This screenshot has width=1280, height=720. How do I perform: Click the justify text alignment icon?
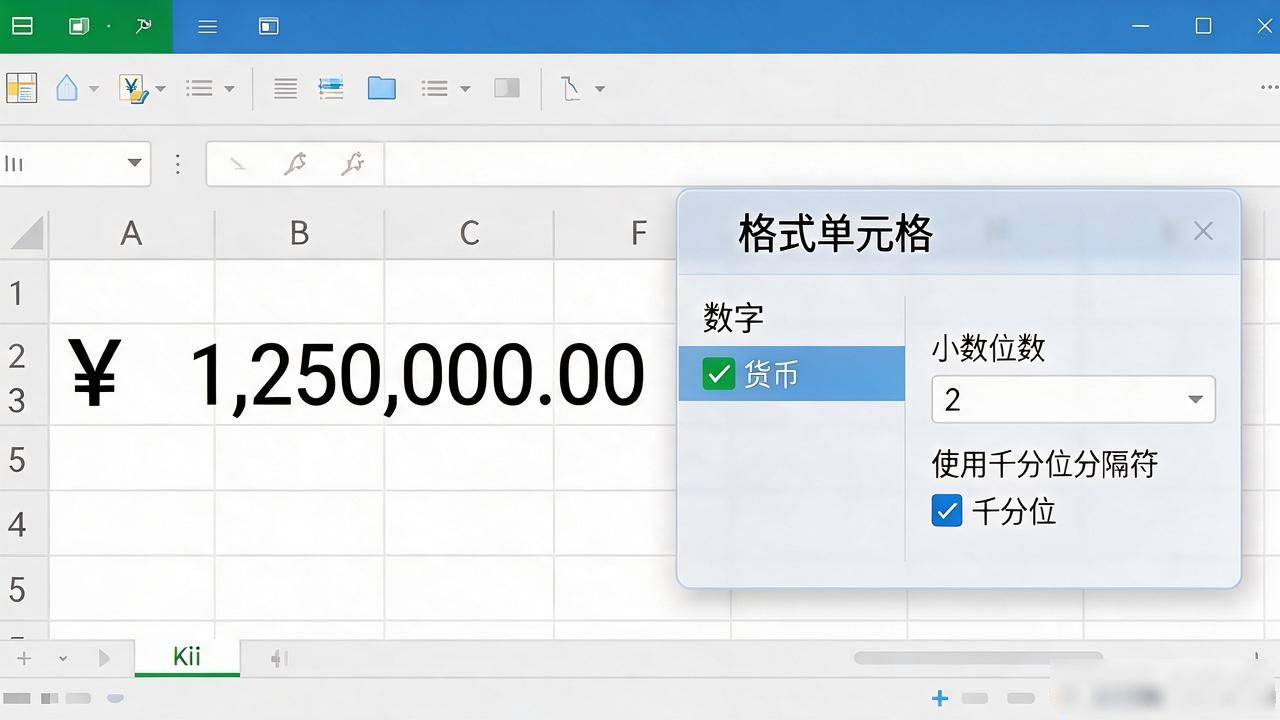pyautogui.click(x=285, y=89)
